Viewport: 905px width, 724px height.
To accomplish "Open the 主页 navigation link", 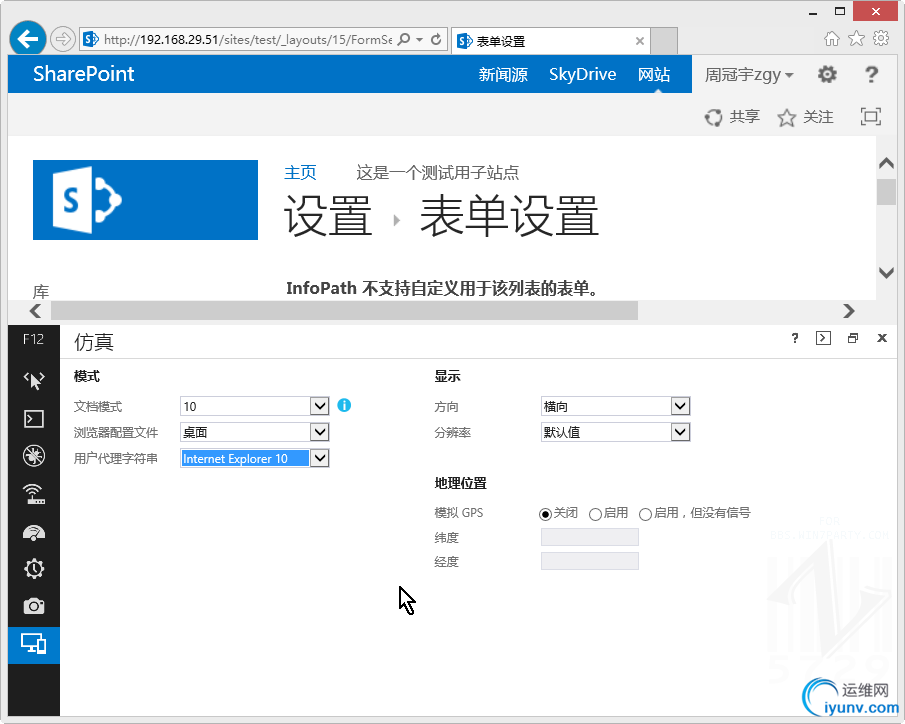I will [300, 172].
